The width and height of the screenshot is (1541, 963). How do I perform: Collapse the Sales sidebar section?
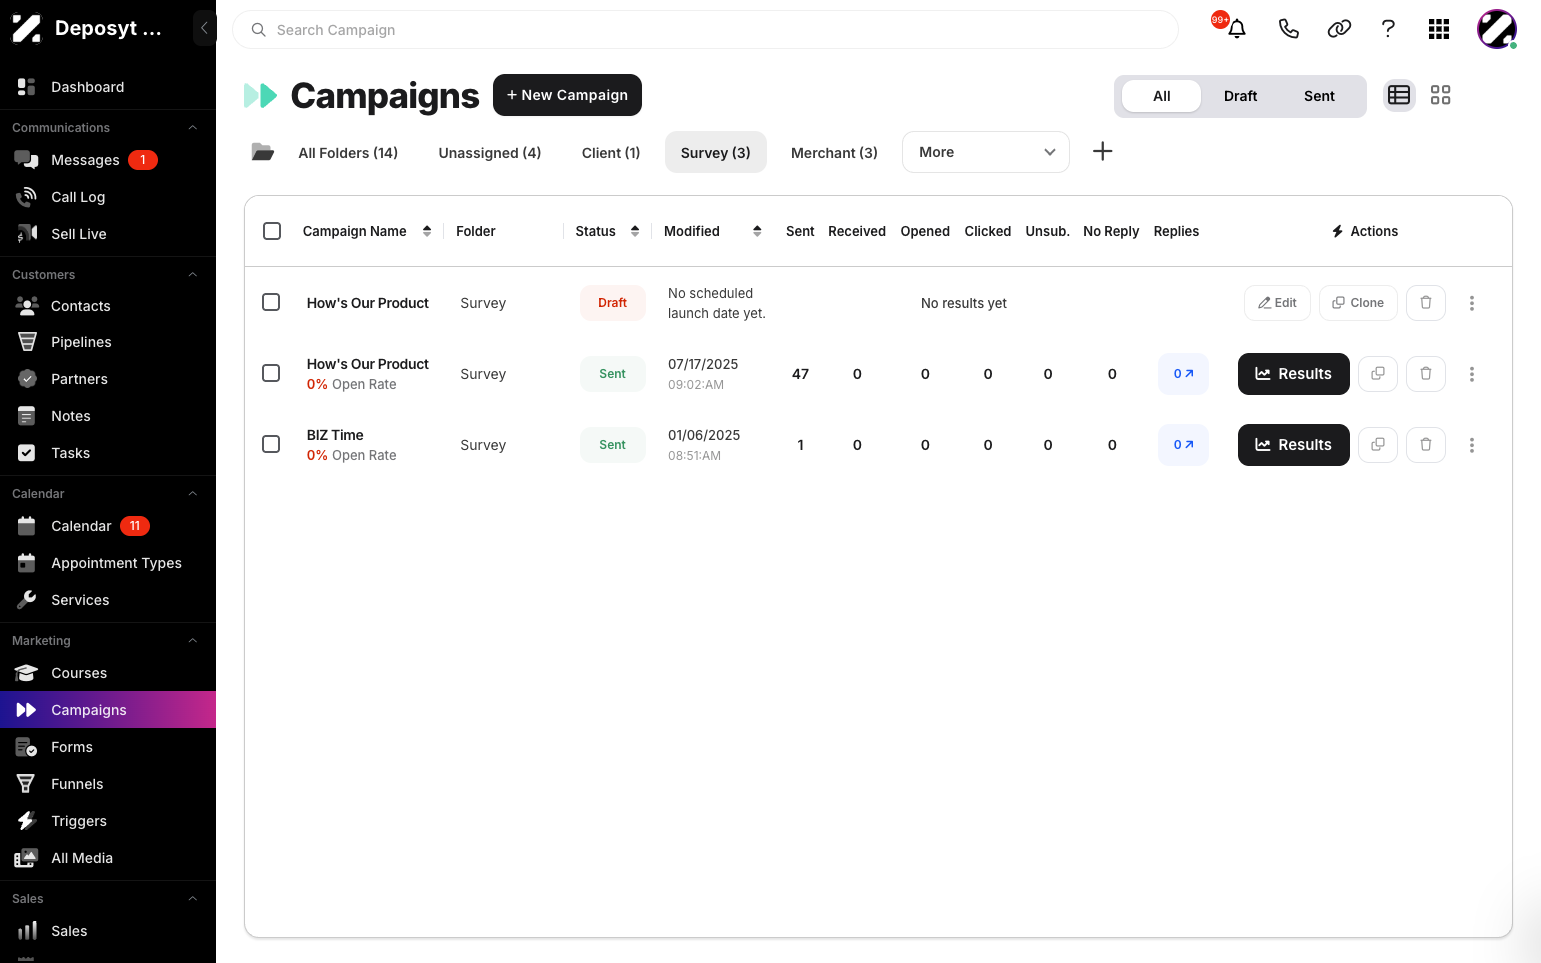[193, 899]
